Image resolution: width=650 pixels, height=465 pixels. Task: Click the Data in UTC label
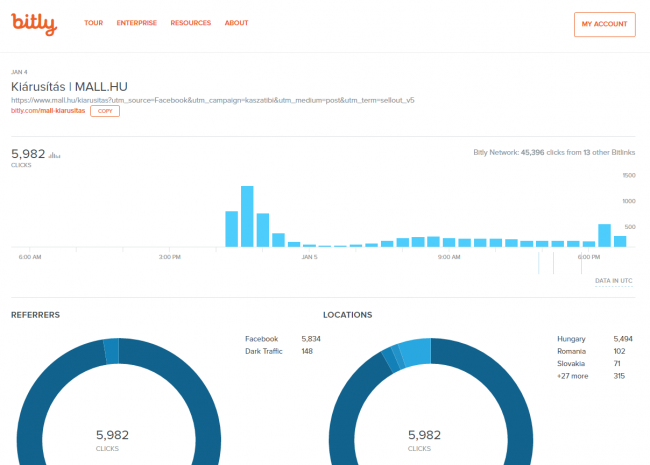coord(614,281)
